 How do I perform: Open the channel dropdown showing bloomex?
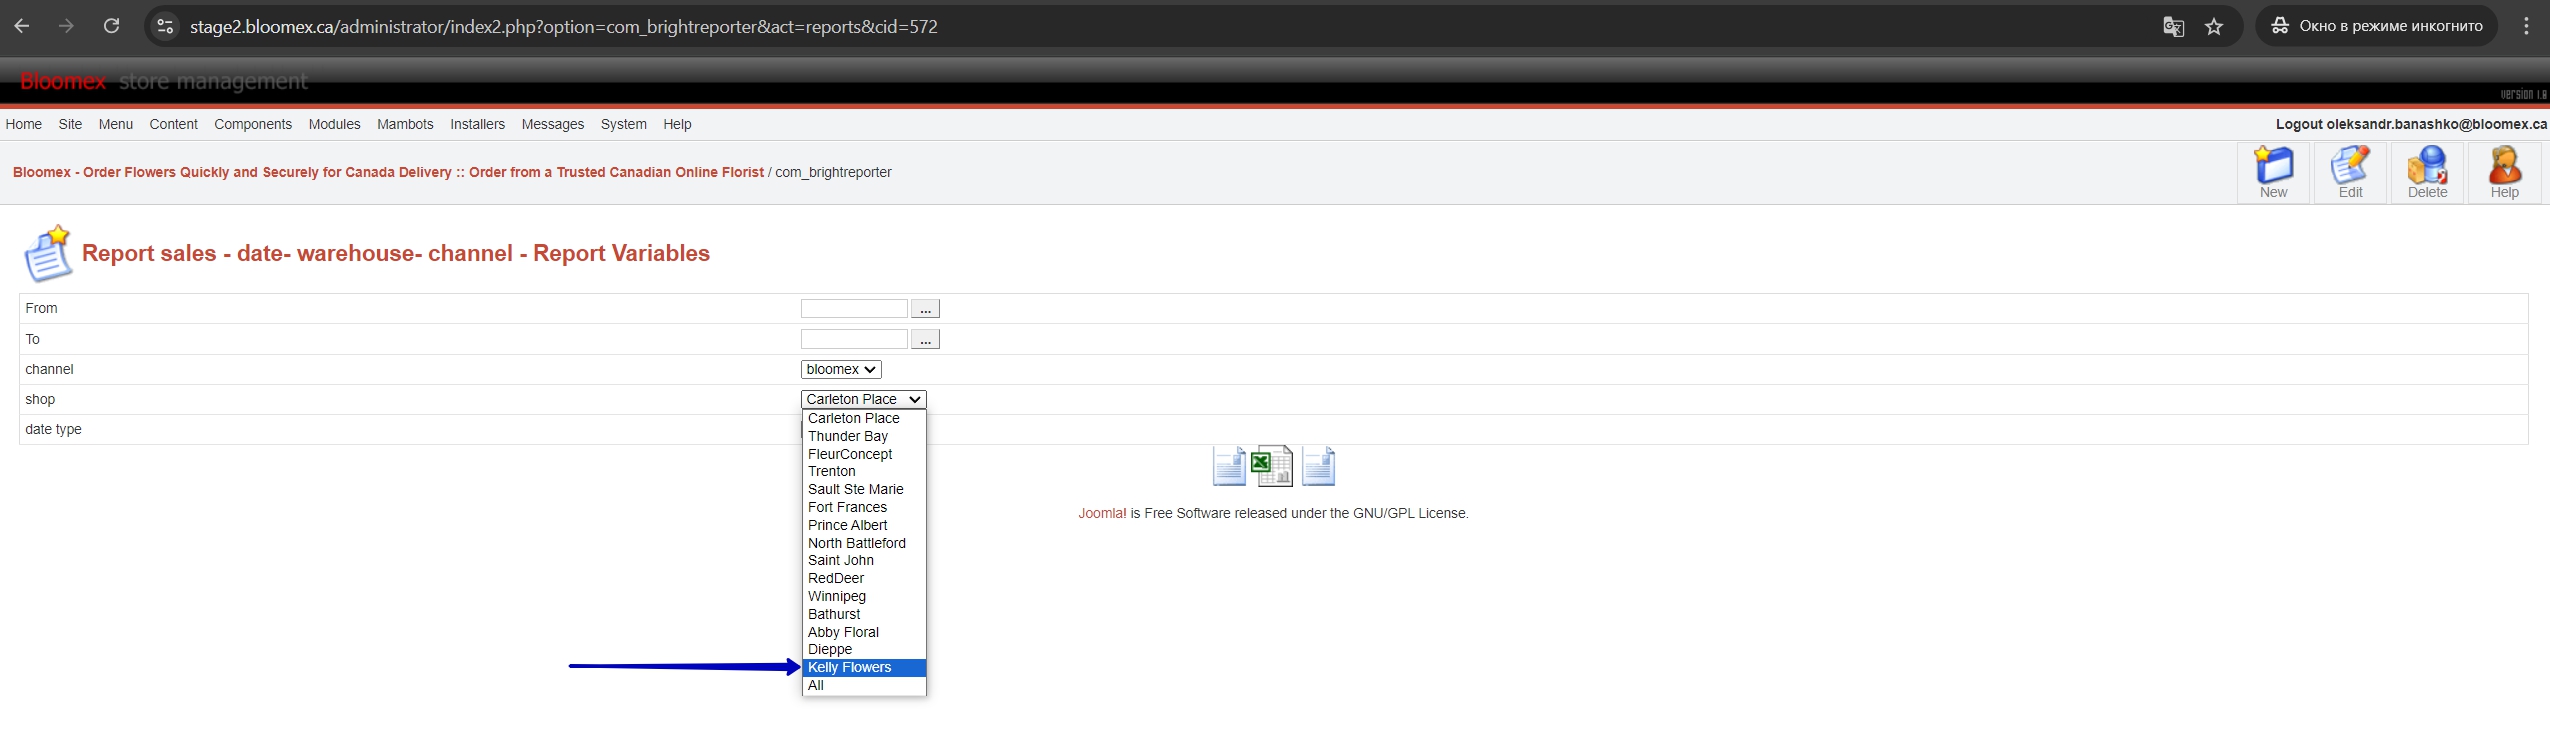click(841, 369)
